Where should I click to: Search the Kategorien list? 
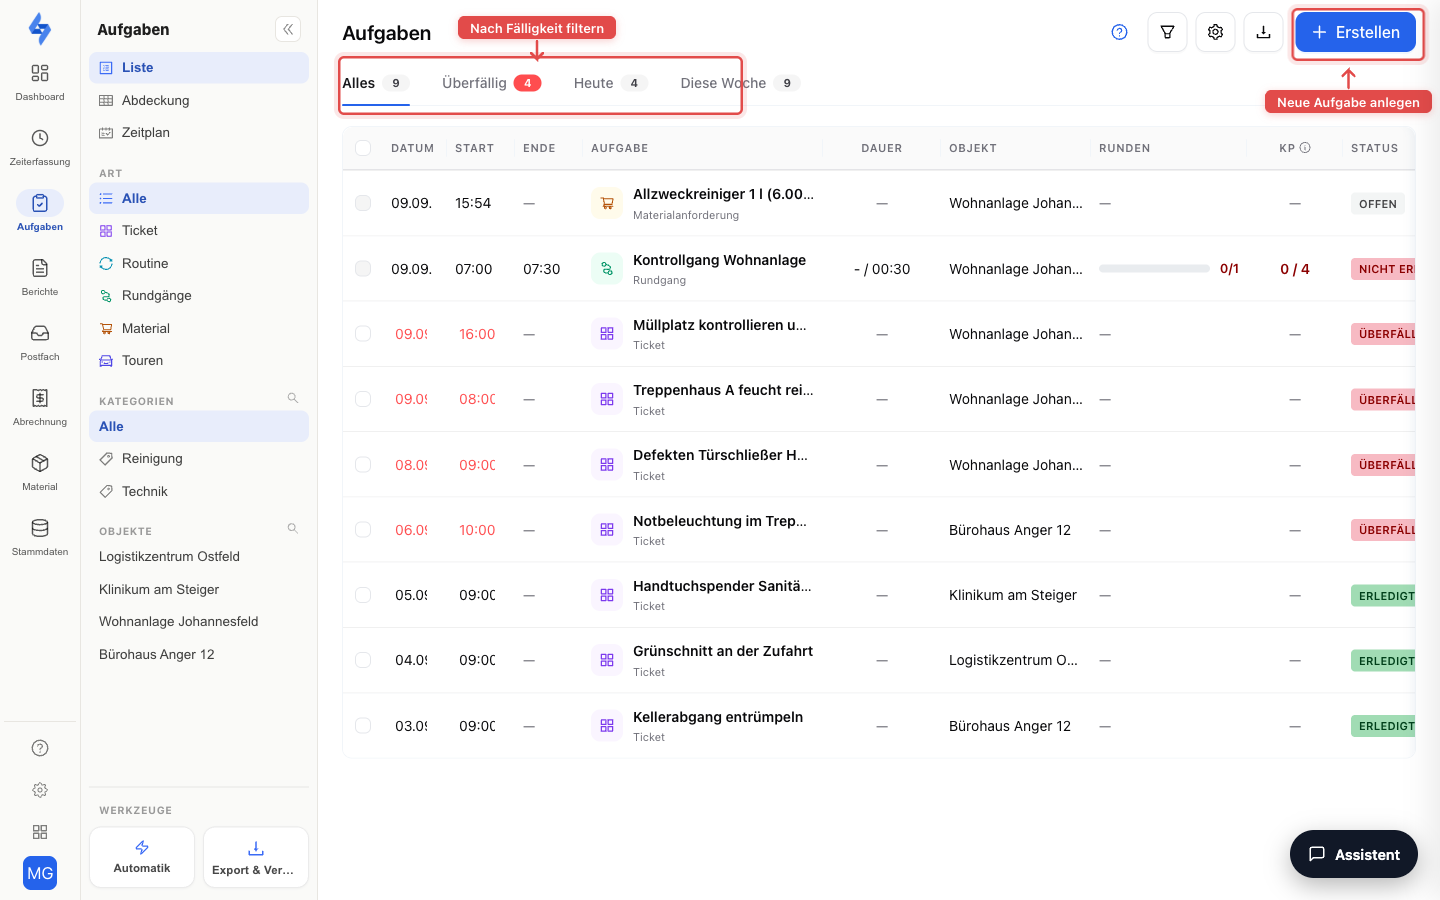293,398
